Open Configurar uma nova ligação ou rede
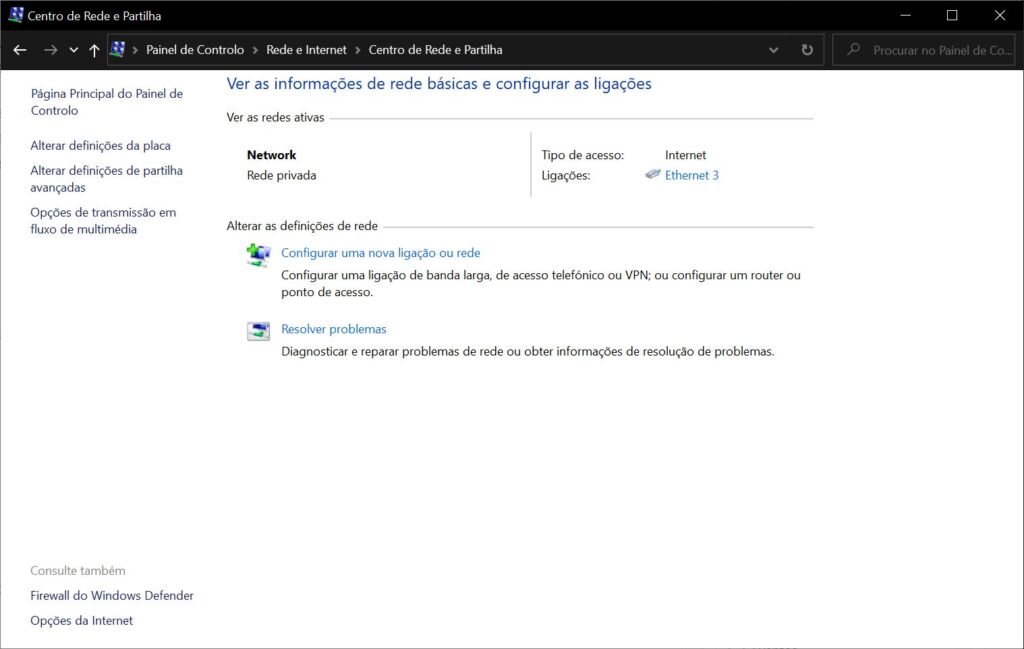This screenshot has width=1024, height=649. [x=380, y=253]
